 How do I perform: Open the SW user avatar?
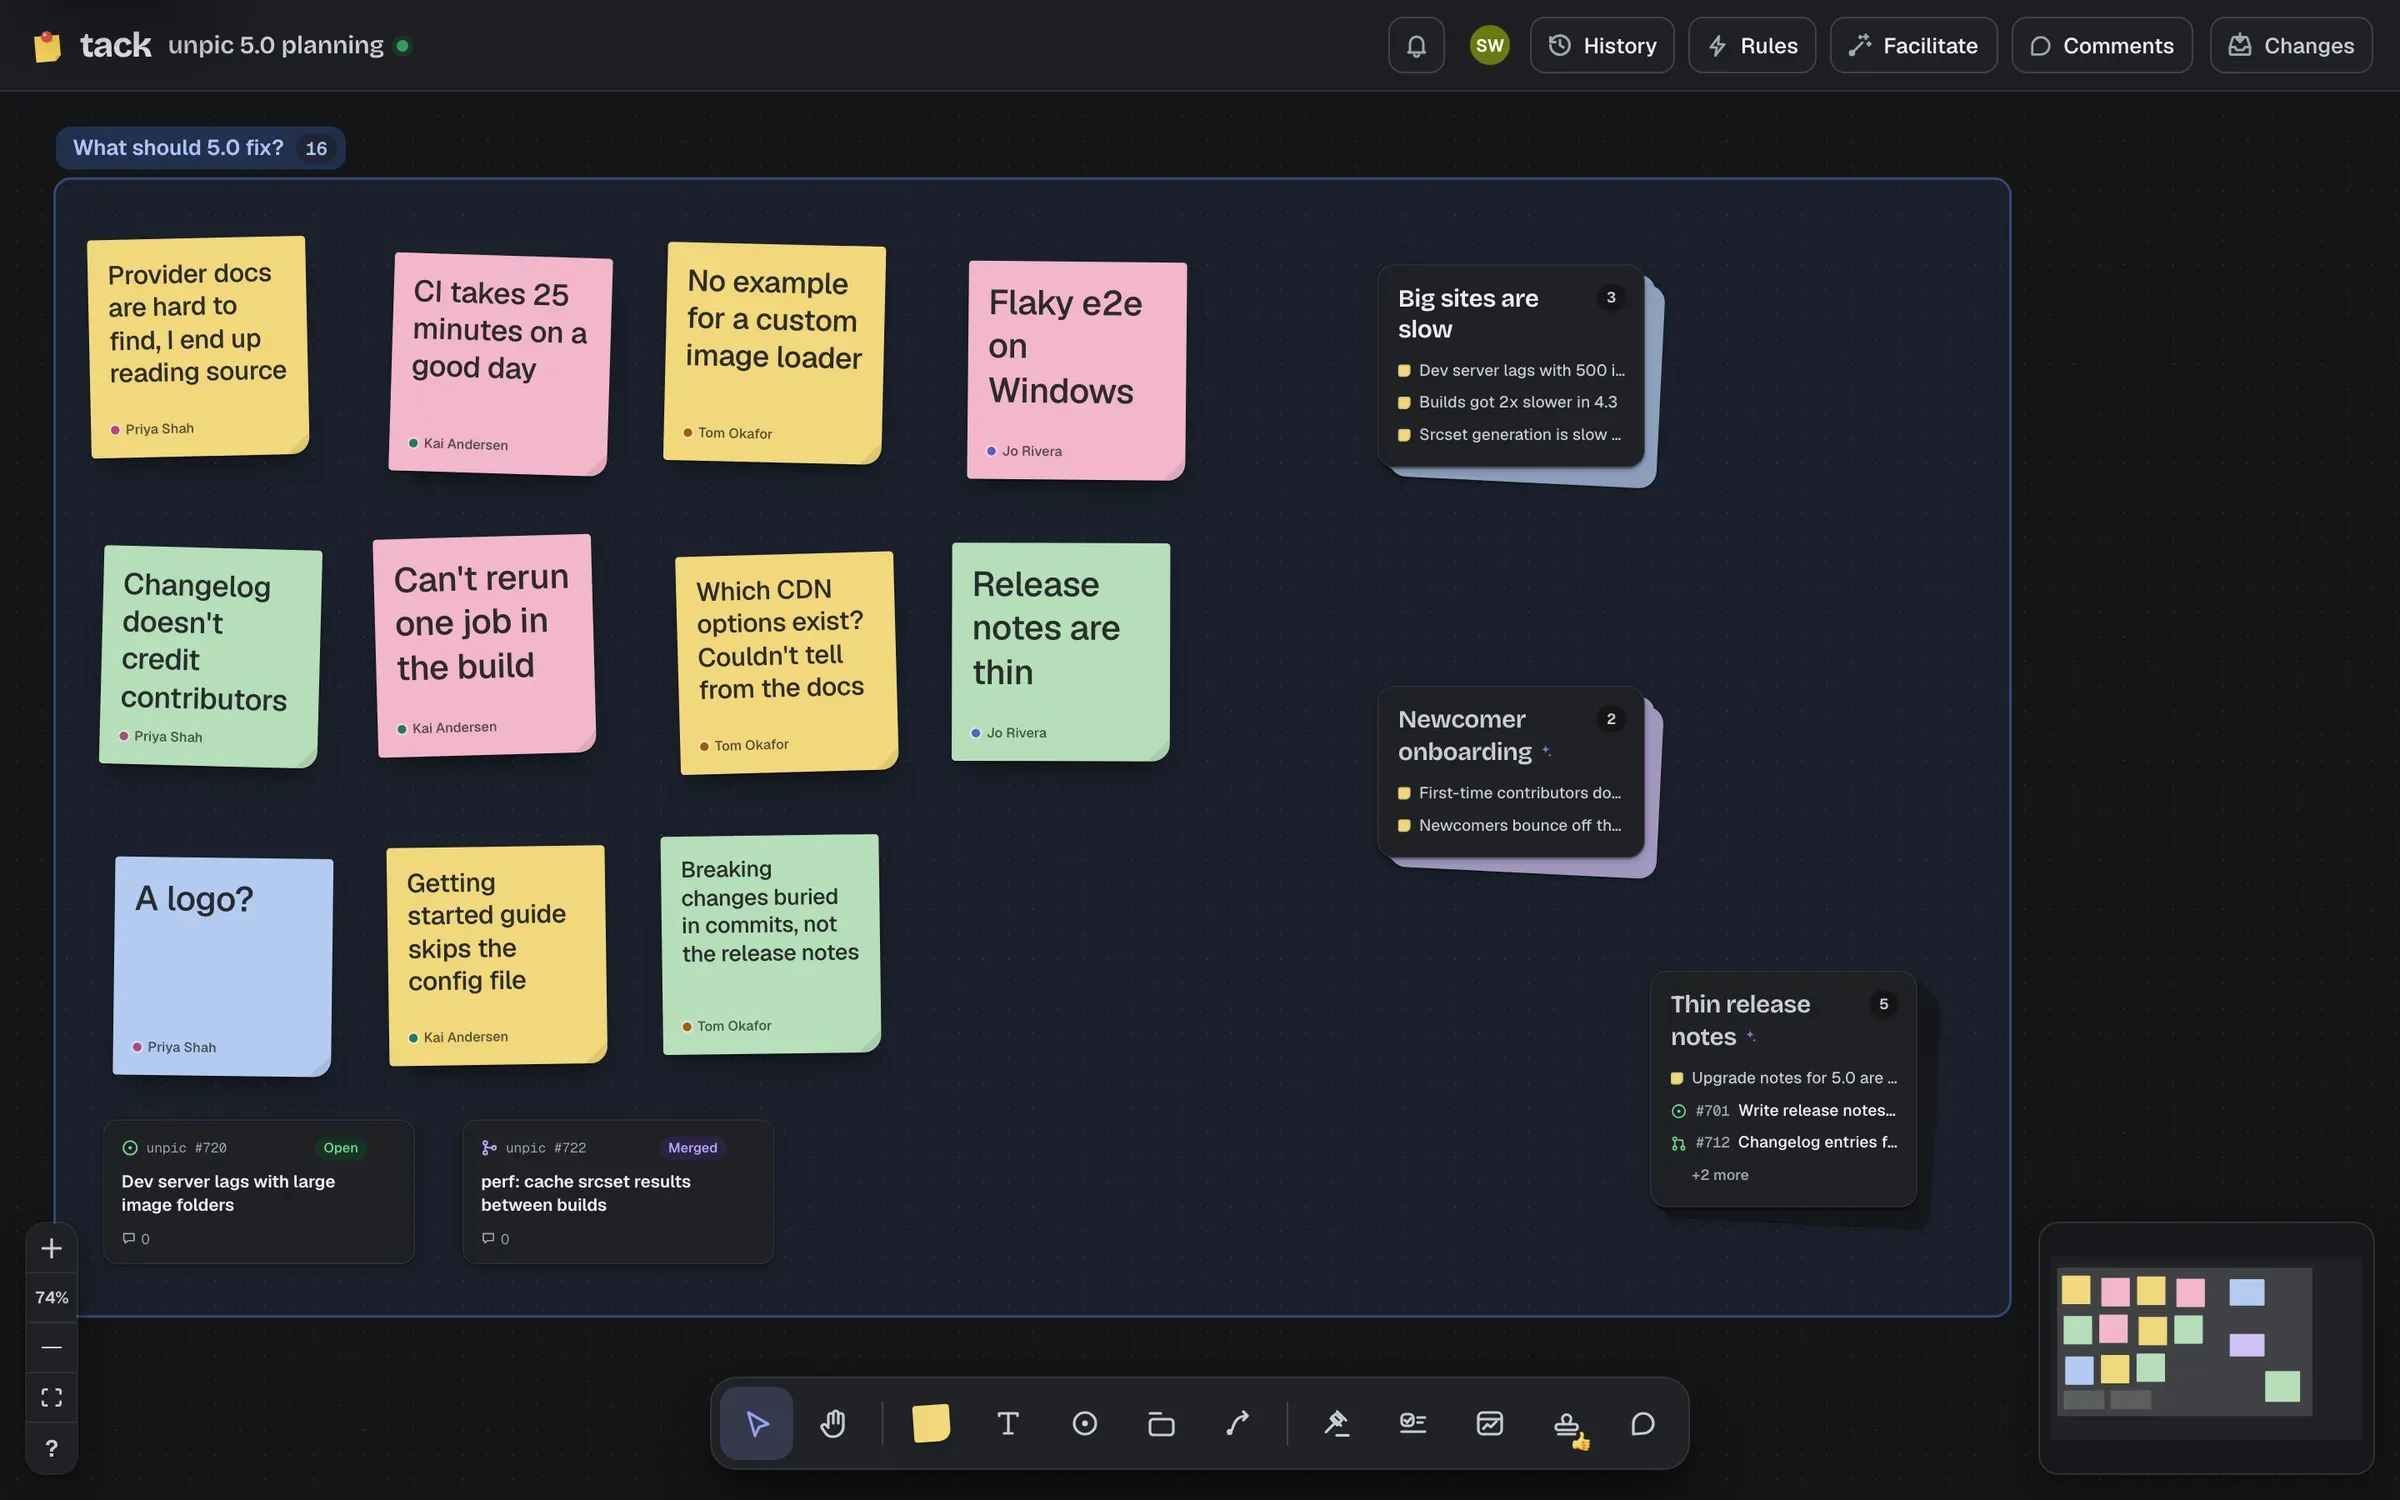click(1489, 45)
